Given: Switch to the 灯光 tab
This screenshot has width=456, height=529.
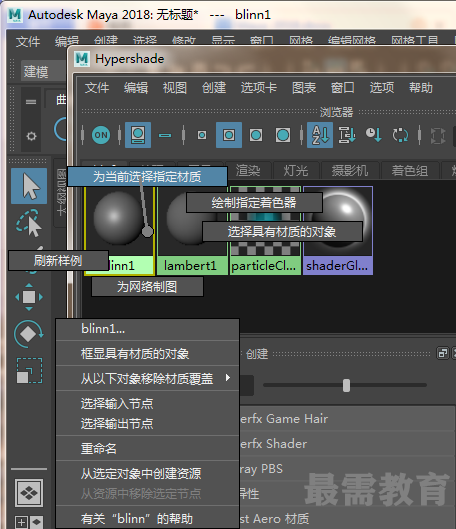Looking at the screenshot, I should point(296,170).
